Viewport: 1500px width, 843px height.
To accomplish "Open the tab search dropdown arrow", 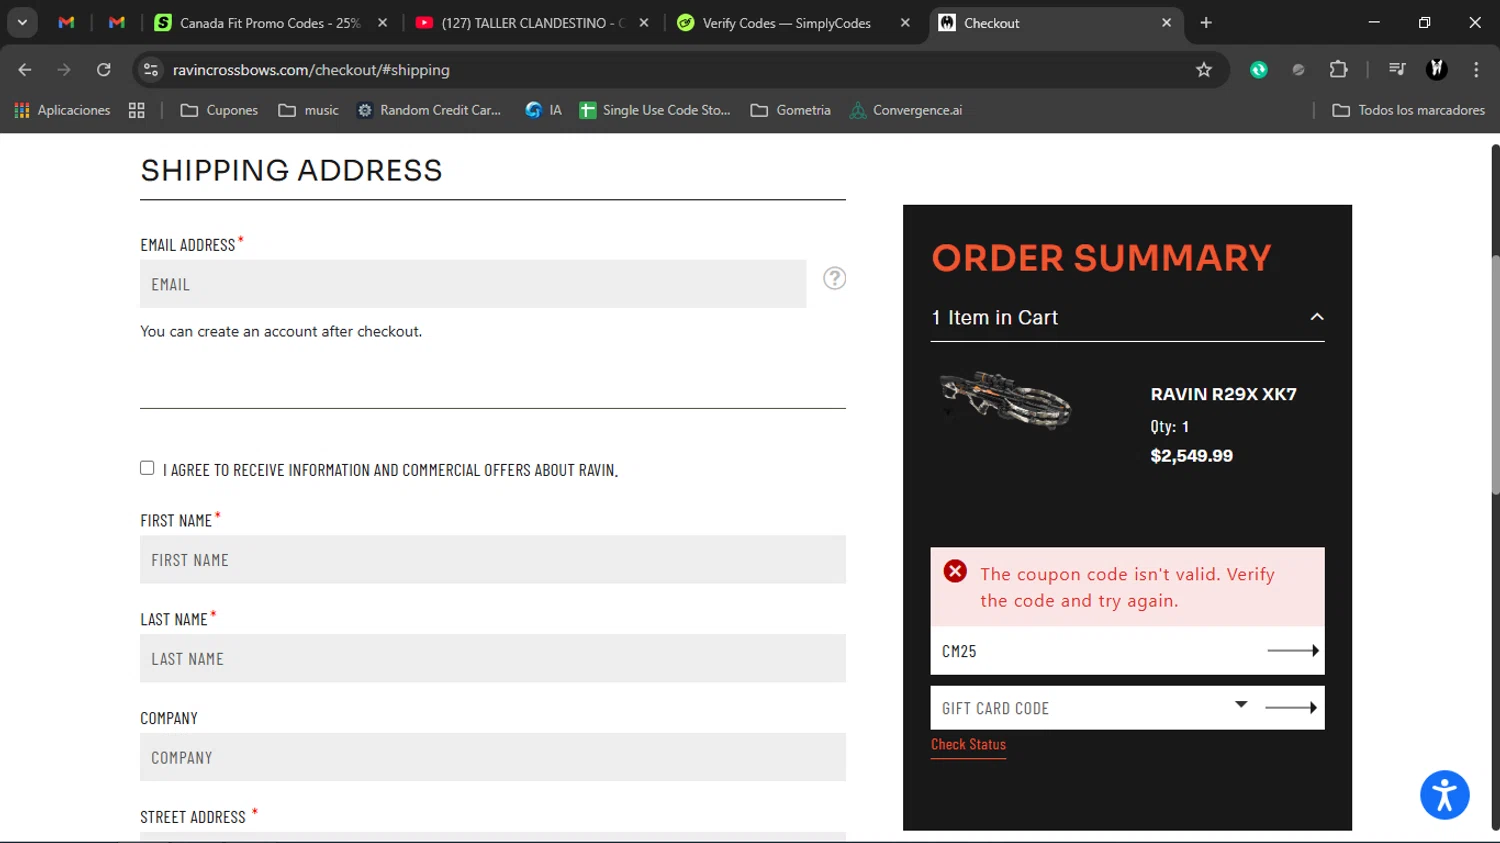I will [x=22, y=22].
